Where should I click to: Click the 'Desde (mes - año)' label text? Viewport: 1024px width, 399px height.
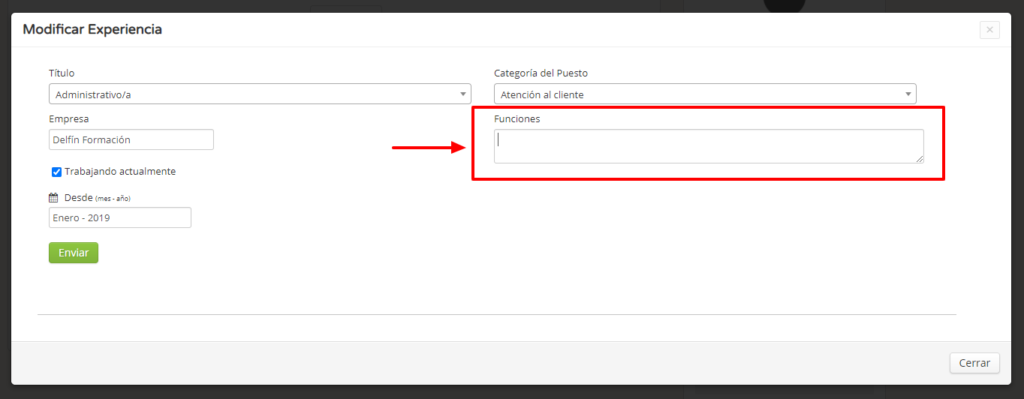click(102, 197)
